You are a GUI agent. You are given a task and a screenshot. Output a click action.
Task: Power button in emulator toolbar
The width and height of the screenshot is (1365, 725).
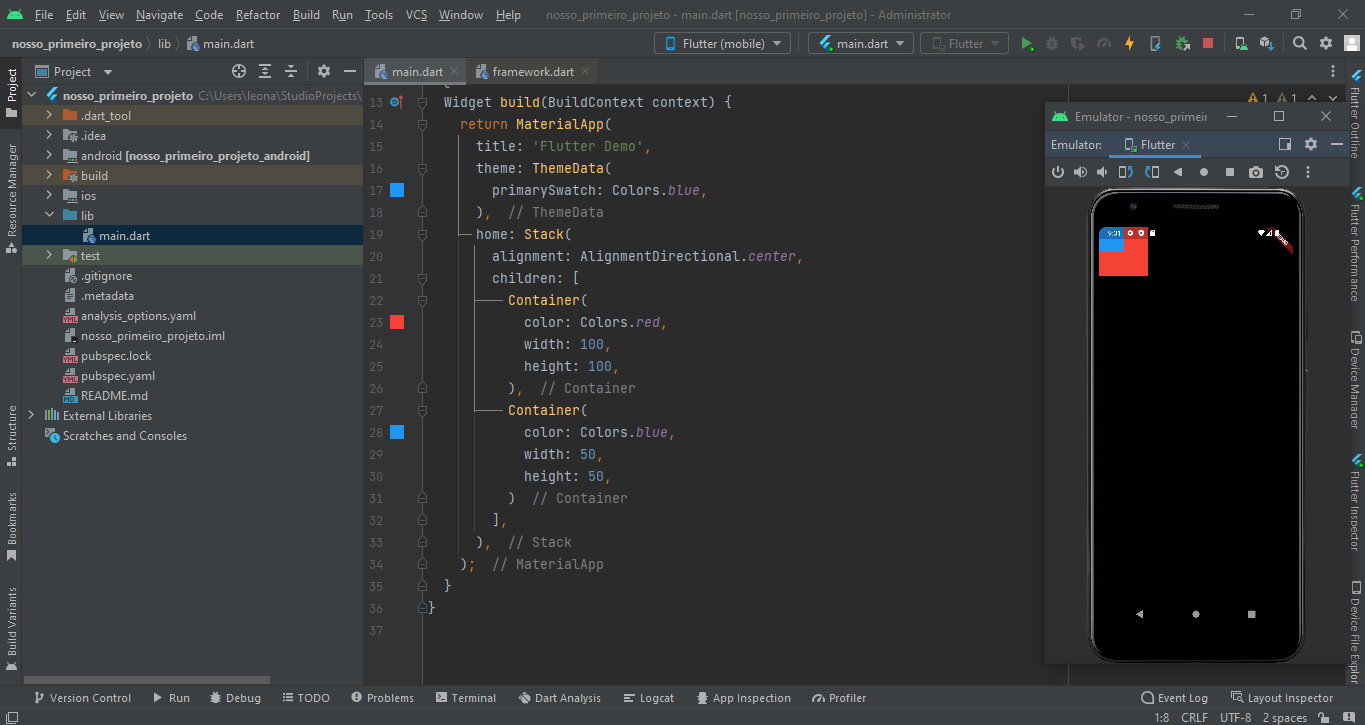point(1058,172)
